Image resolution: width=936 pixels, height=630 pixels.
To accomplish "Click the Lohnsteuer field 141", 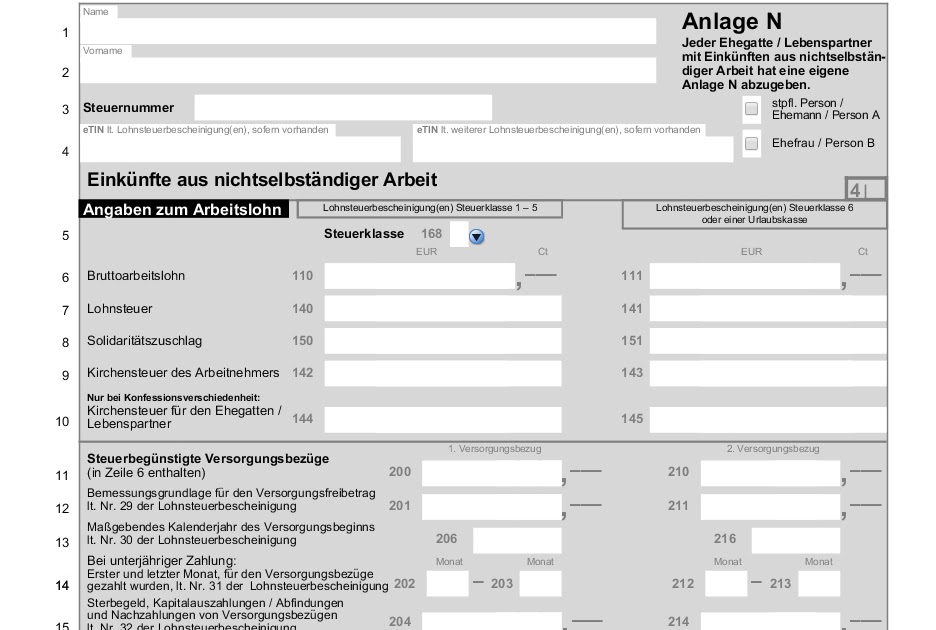I will pyautogui.click(x=768, y=309).
